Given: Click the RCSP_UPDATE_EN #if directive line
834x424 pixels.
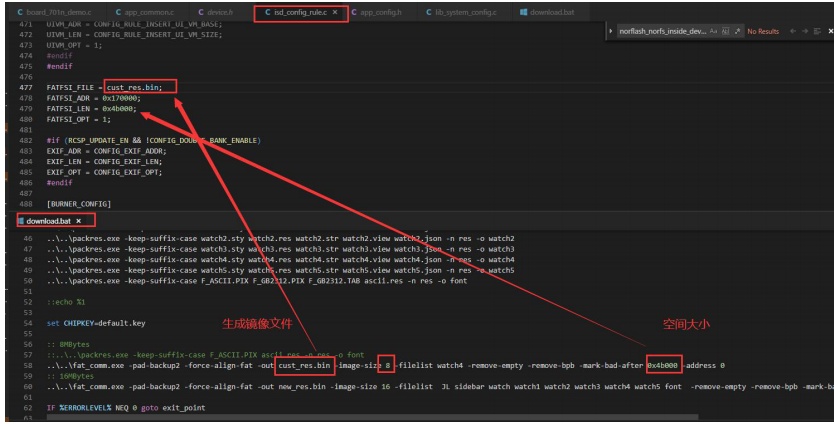Looking at the screenshot, I should [x=154, y=140].
